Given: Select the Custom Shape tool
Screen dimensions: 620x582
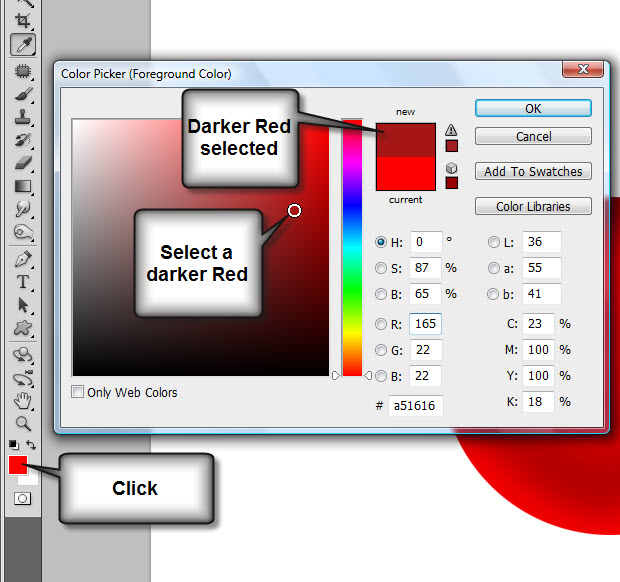Looking at the screenshot, I should click(23, 328).
